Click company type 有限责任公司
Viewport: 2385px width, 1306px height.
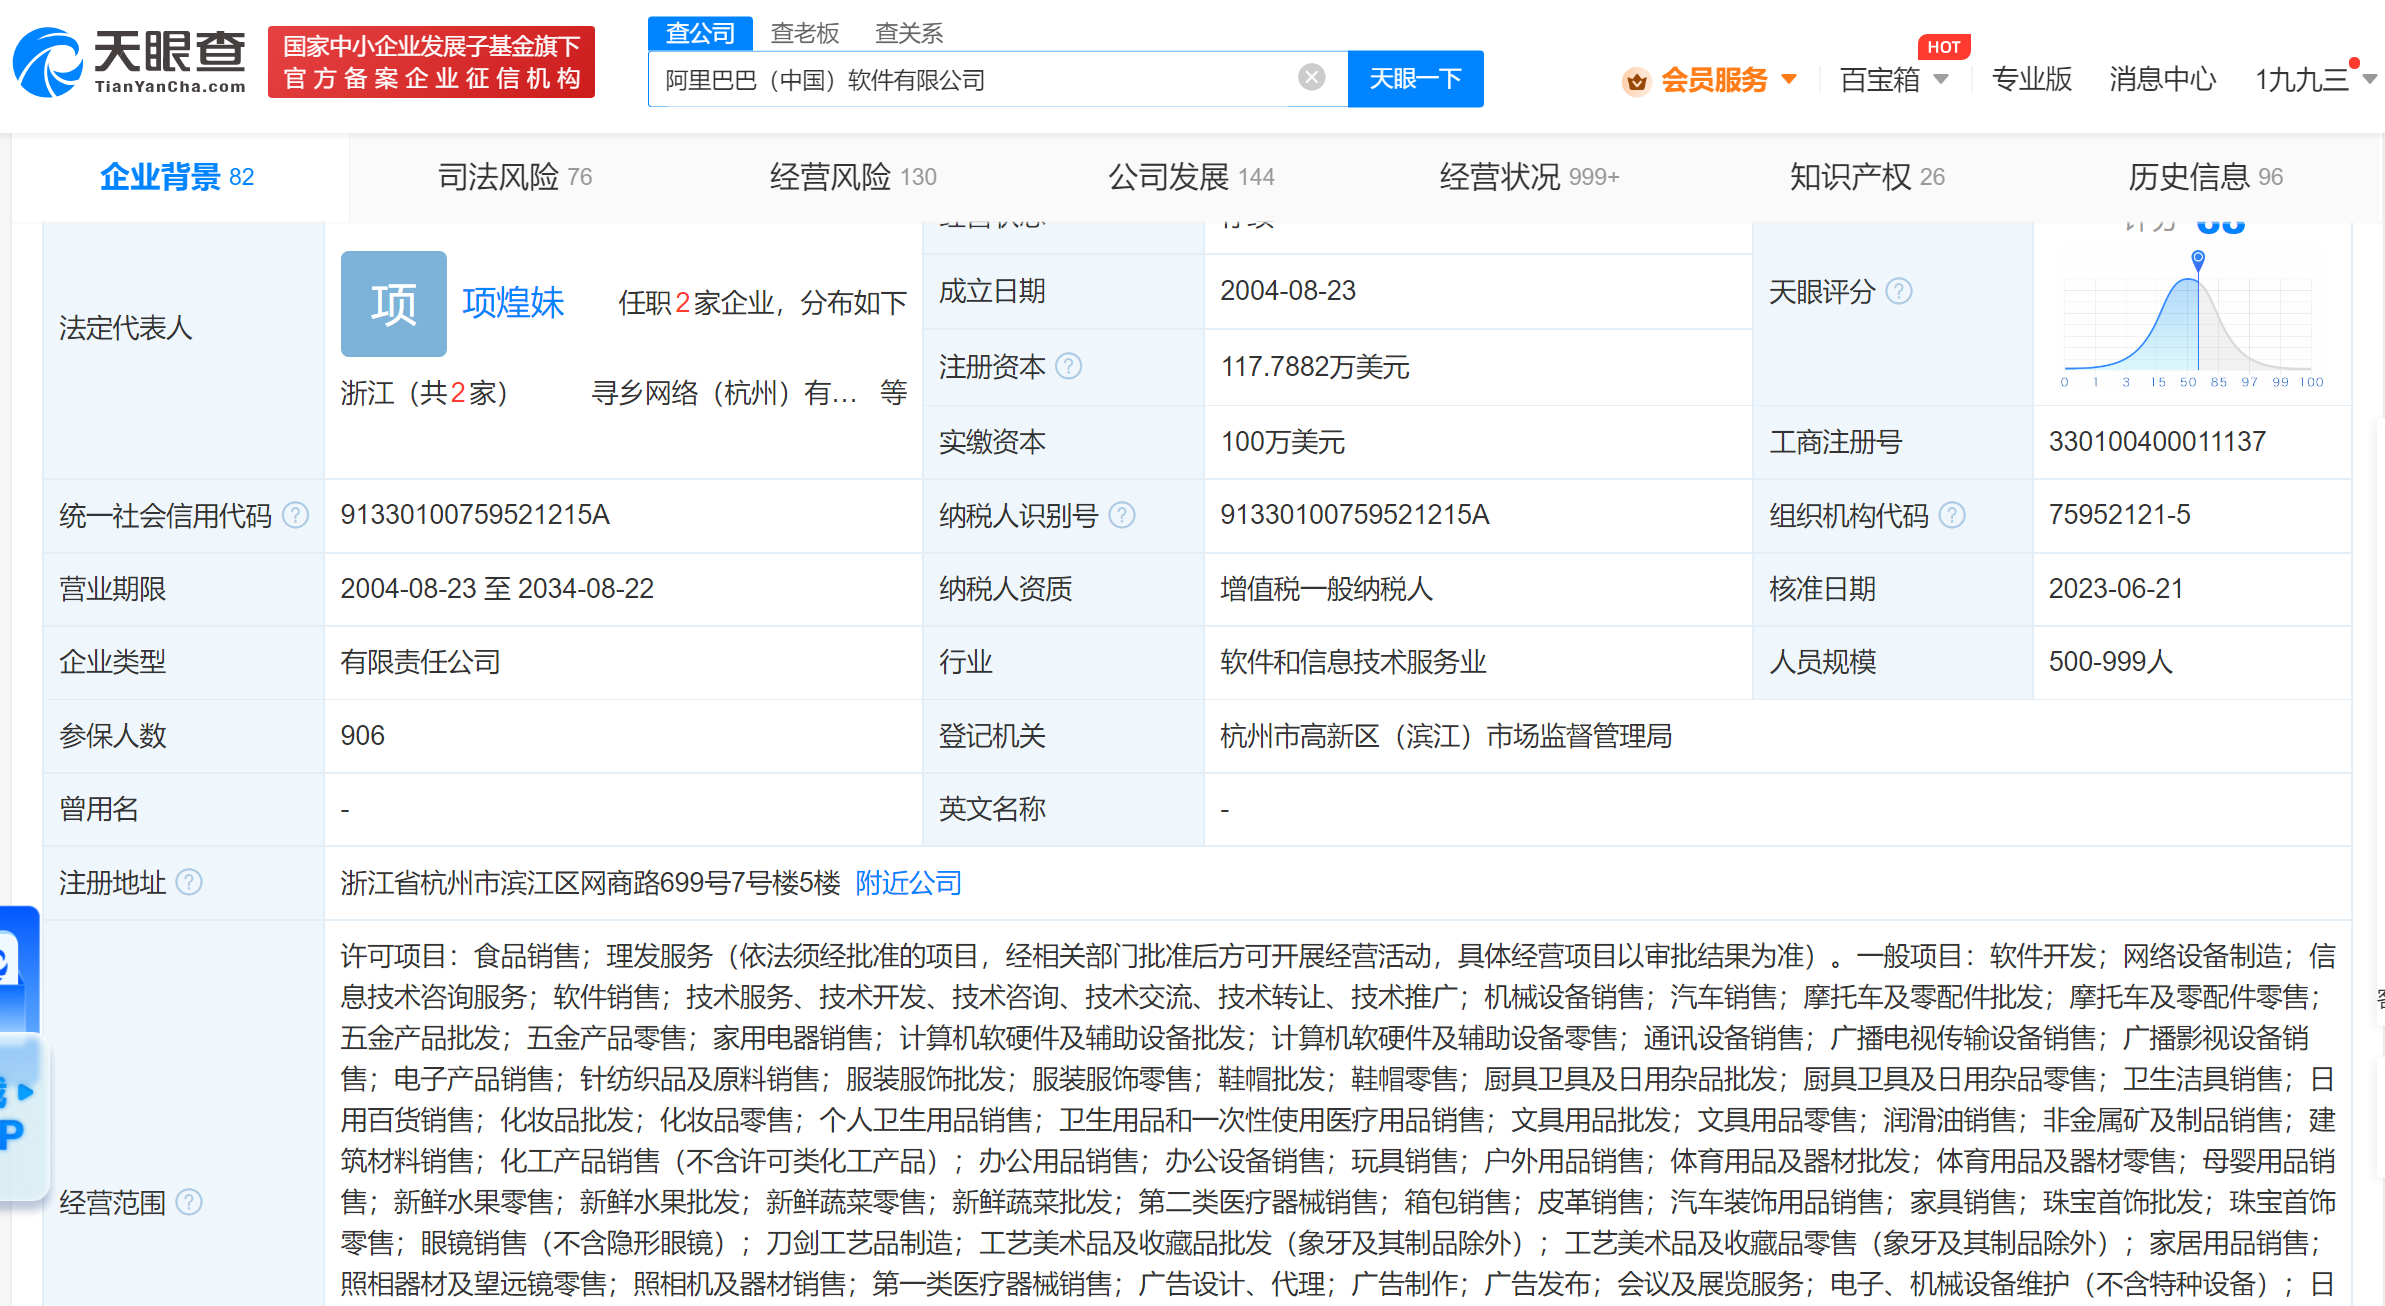click(420, 662)
